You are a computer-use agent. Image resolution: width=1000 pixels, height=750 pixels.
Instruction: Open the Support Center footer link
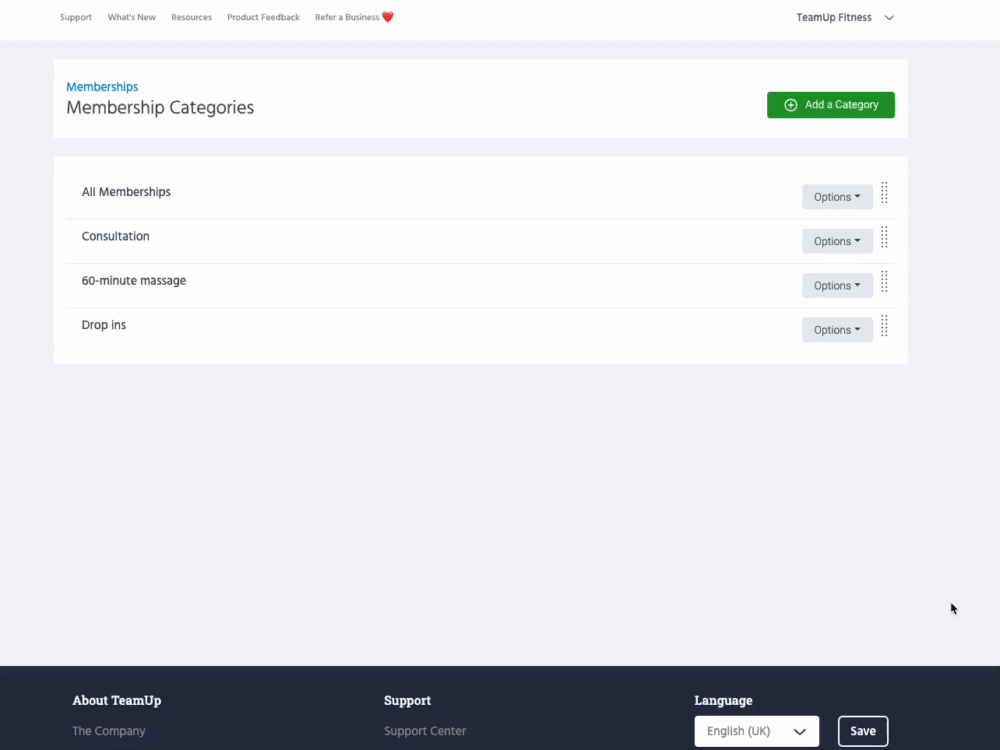coord(425,731)
